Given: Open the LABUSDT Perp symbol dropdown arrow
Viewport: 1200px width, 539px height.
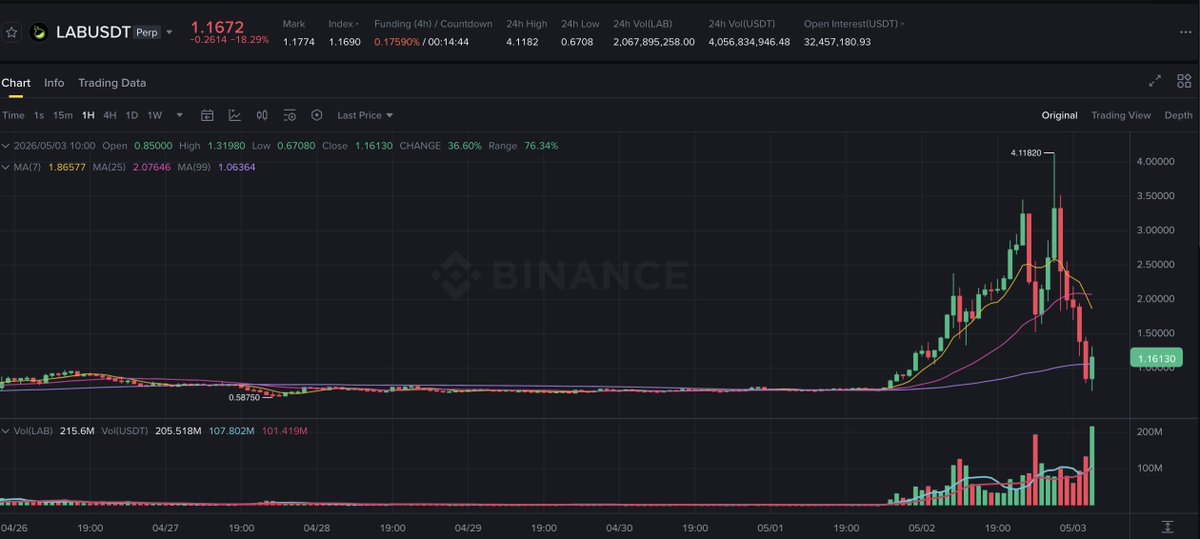Looking at the screenshot, I should [169, 32].
